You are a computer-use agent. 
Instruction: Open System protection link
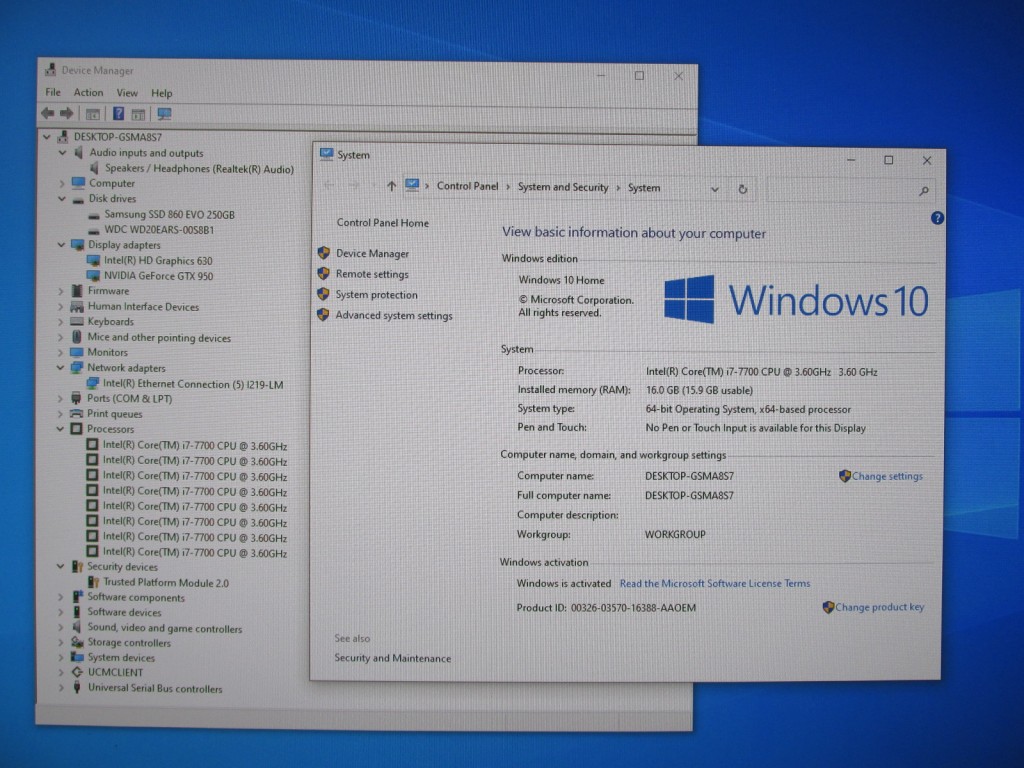pyautogui.click(x=376, y=295)
